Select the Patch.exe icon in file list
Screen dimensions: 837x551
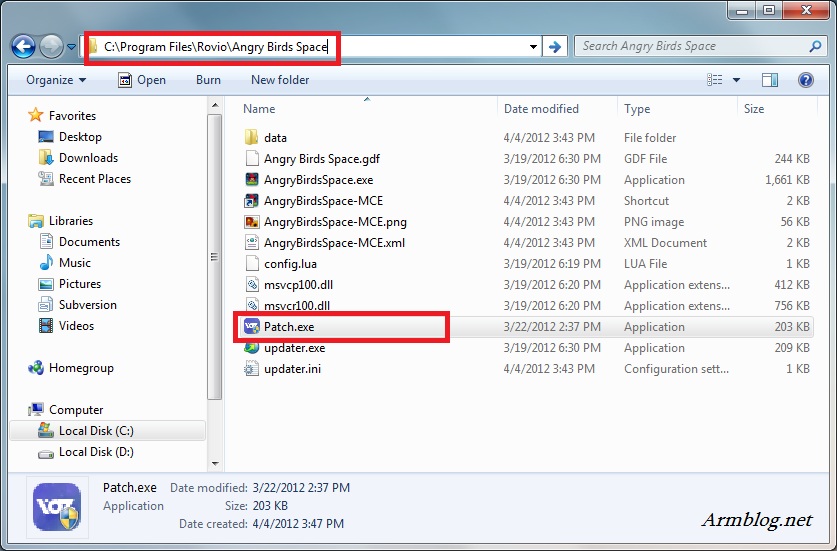[251, 326]
